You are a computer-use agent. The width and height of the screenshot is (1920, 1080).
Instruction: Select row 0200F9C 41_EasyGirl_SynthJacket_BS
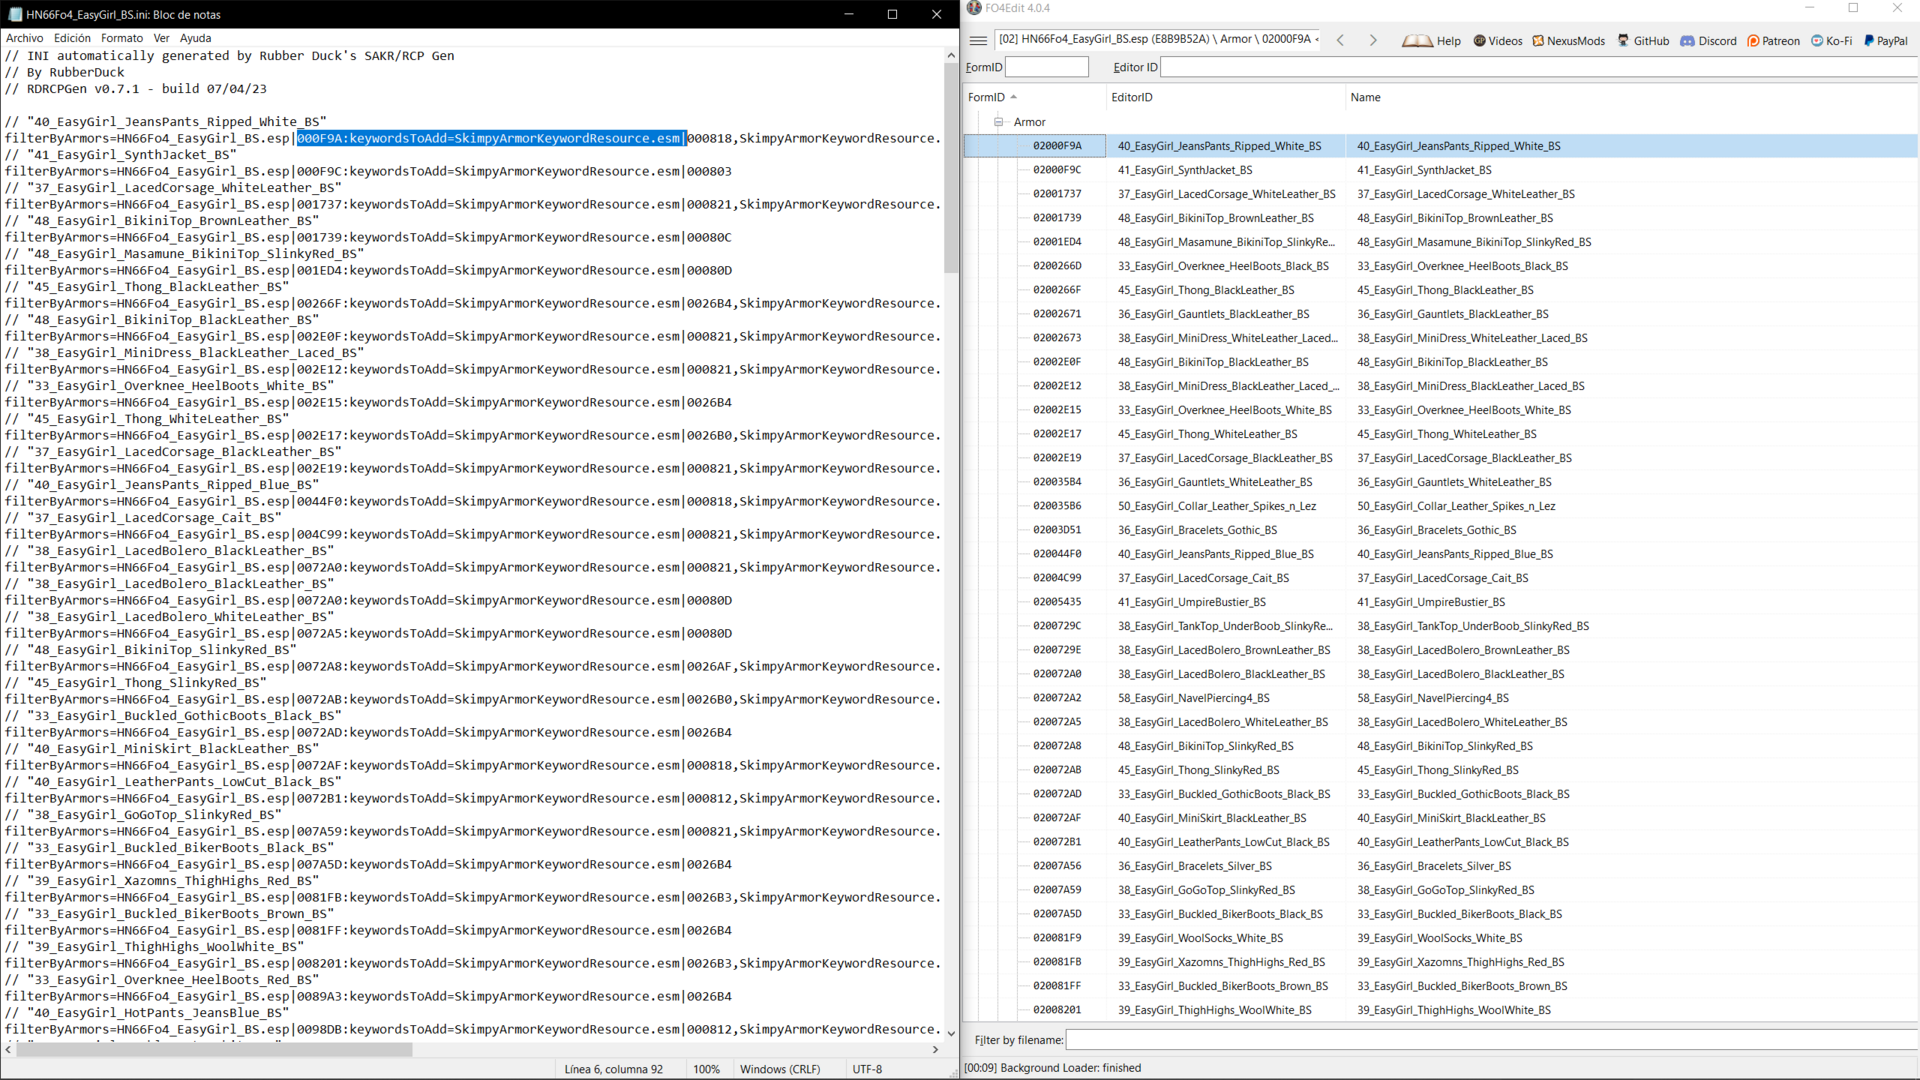[1441, 170]
